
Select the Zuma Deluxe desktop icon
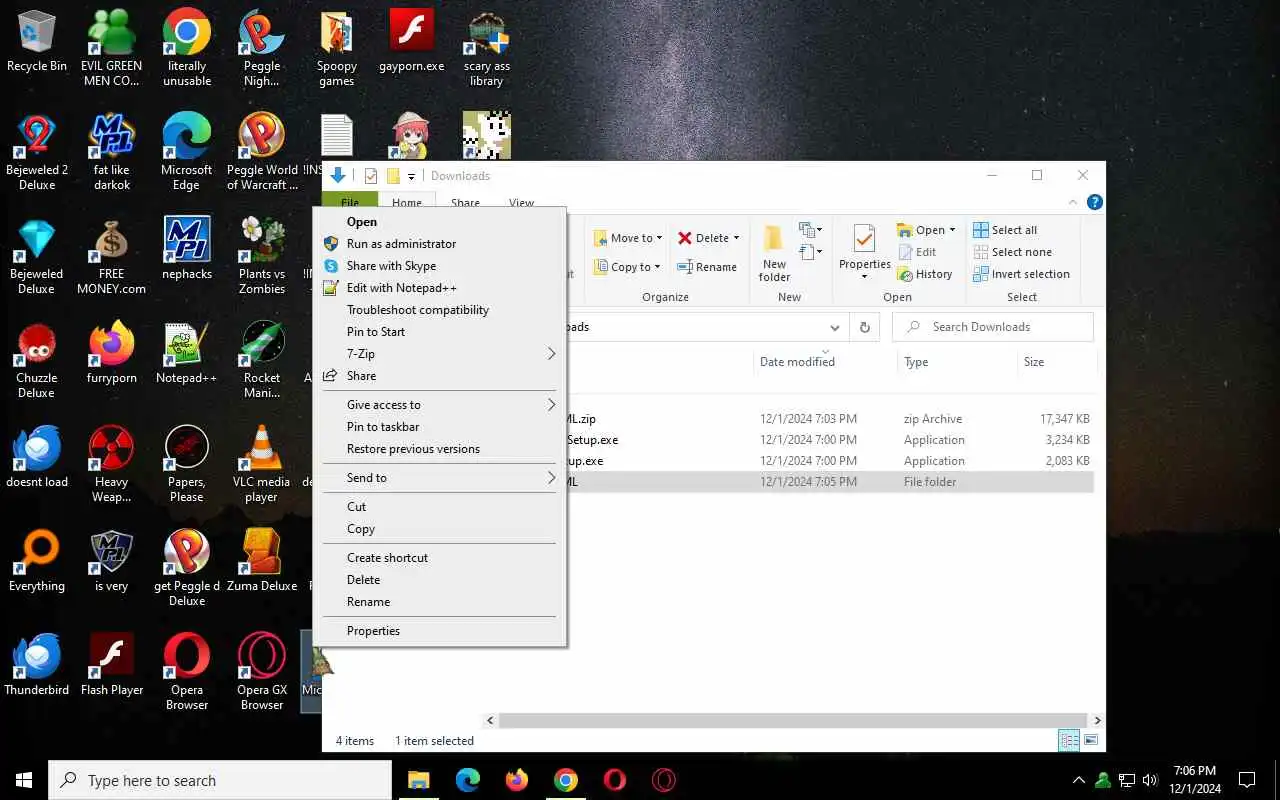(262, 562)
